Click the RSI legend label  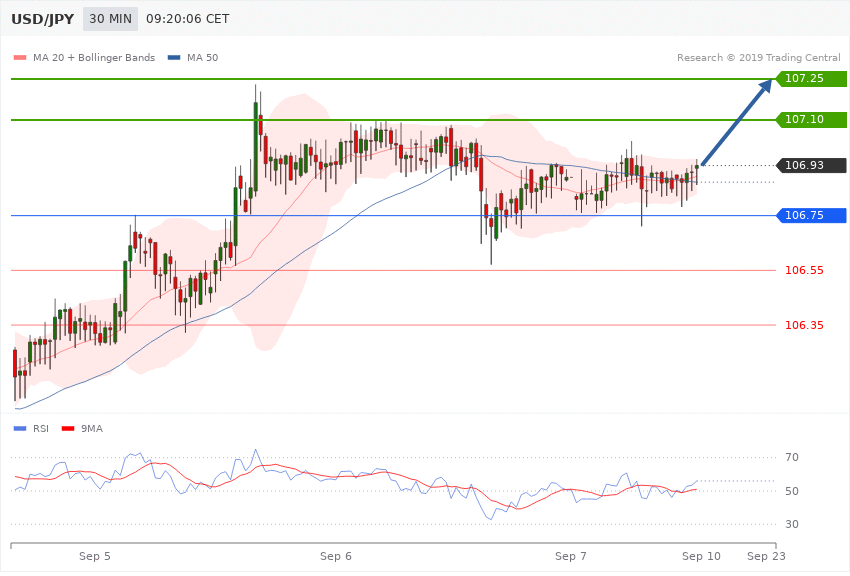[41, 429]
